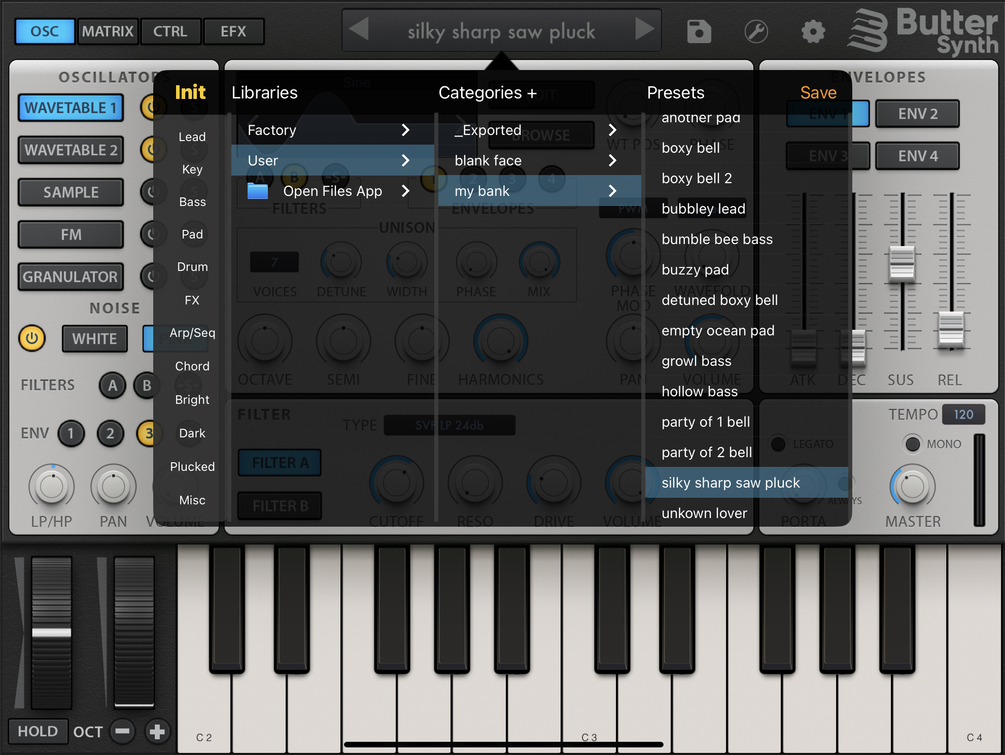Image resolution: width=1005 pixels, height=755 pixels.
Task: Expand the Open Files App chevron
Action: [405, 191]
